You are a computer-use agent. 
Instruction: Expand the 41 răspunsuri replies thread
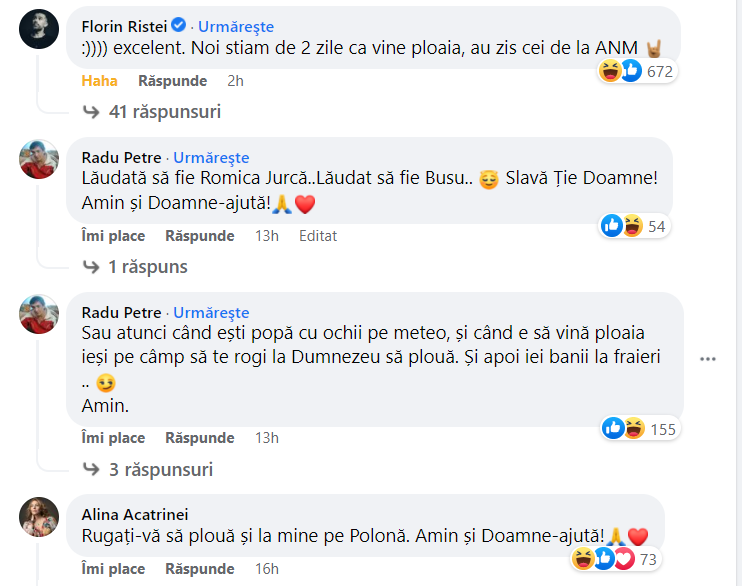(x=165, y=112)
